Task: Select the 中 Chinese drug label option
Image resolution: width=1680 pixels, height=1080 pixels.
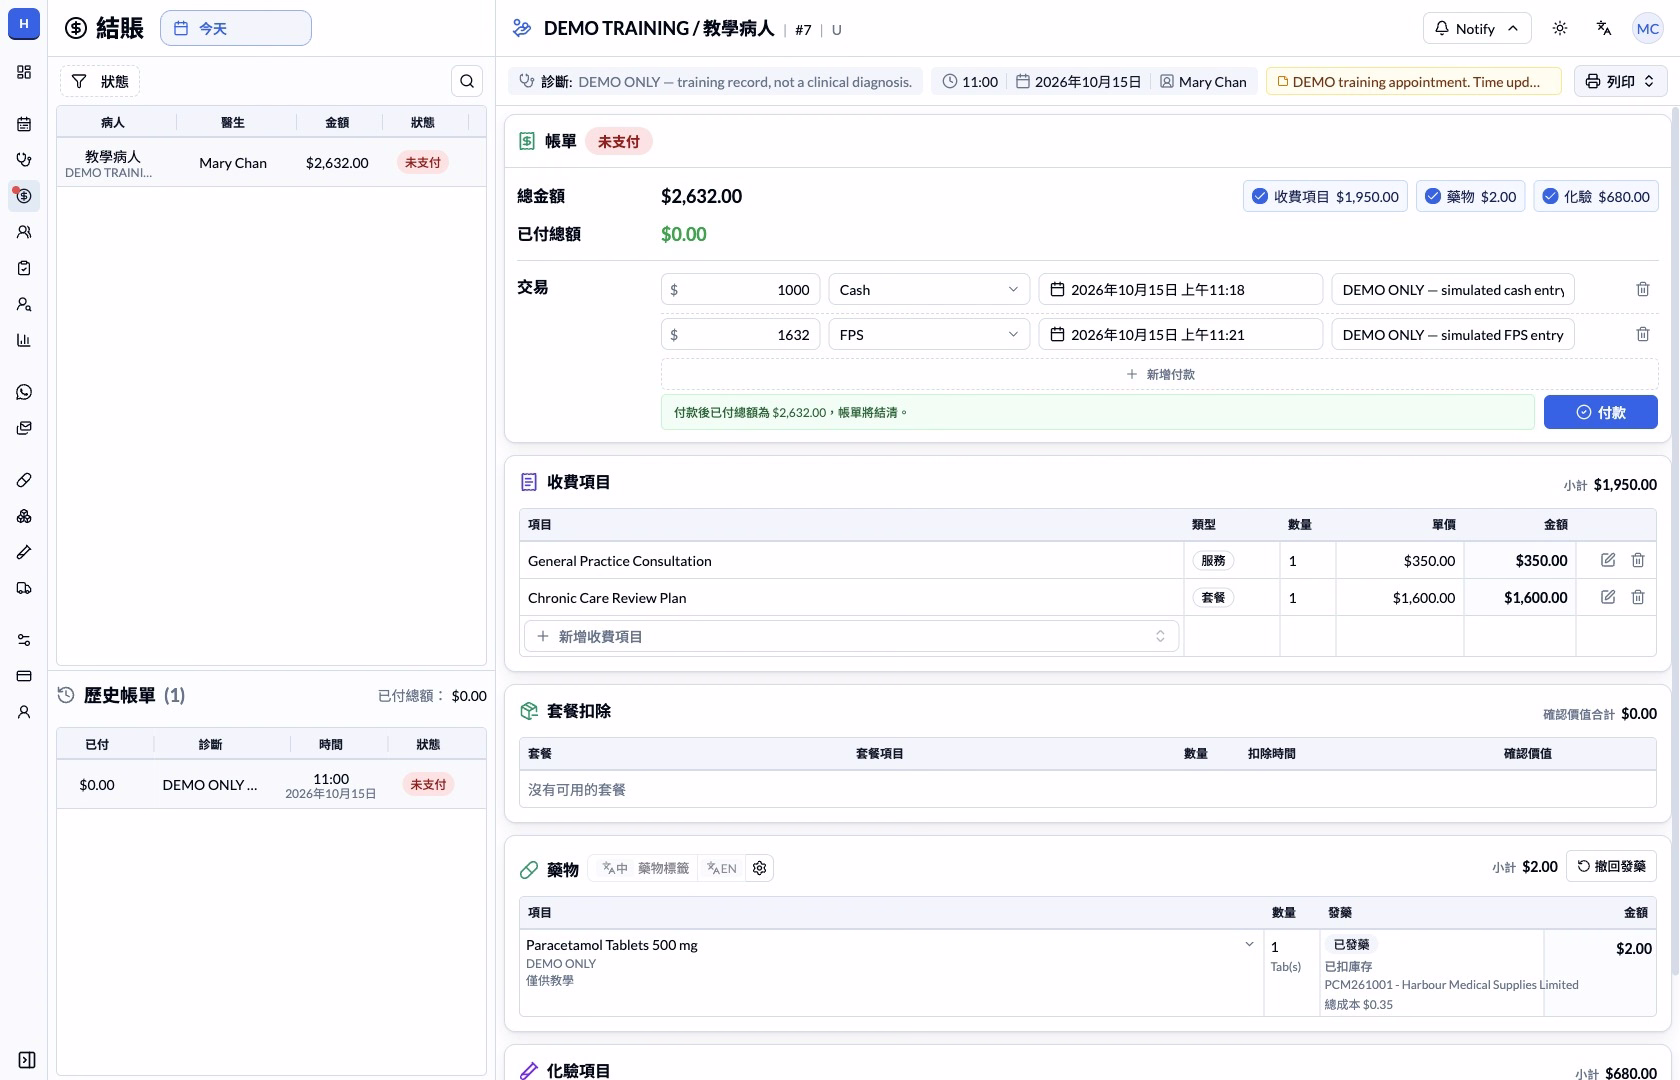Action: (x=615, y=868)
